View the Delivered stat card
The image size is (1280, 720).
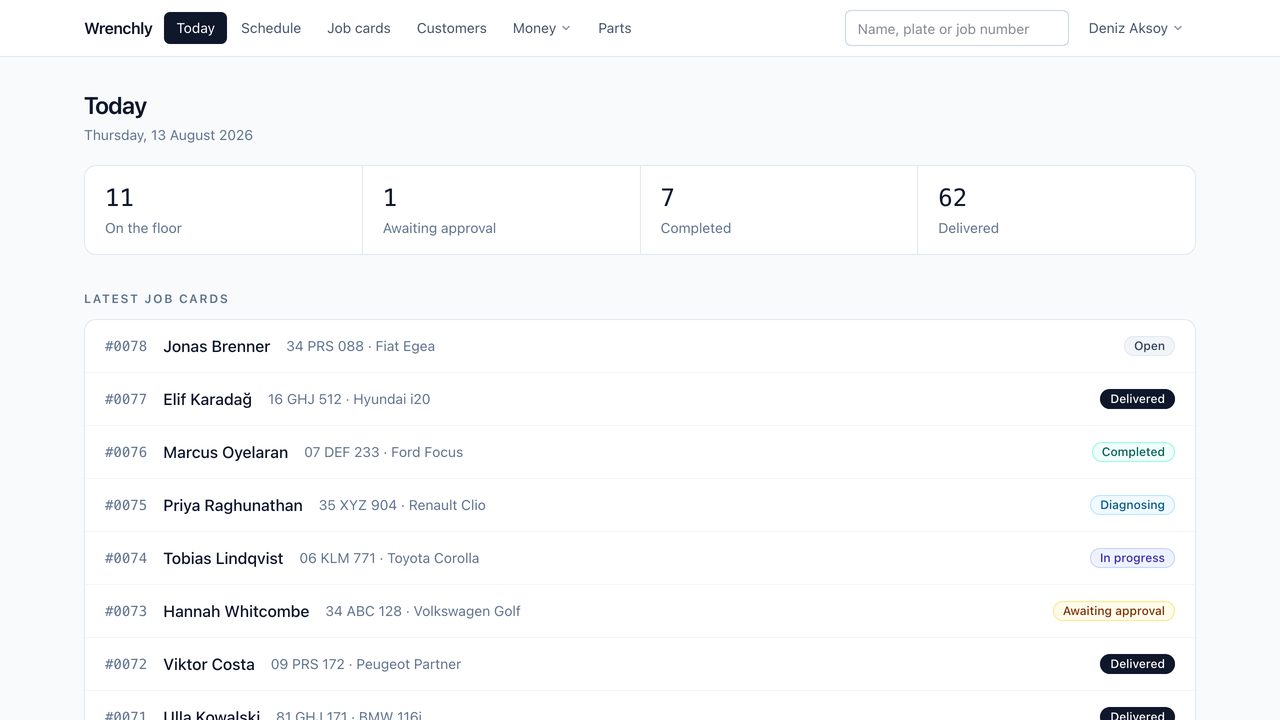[1056, 210]
